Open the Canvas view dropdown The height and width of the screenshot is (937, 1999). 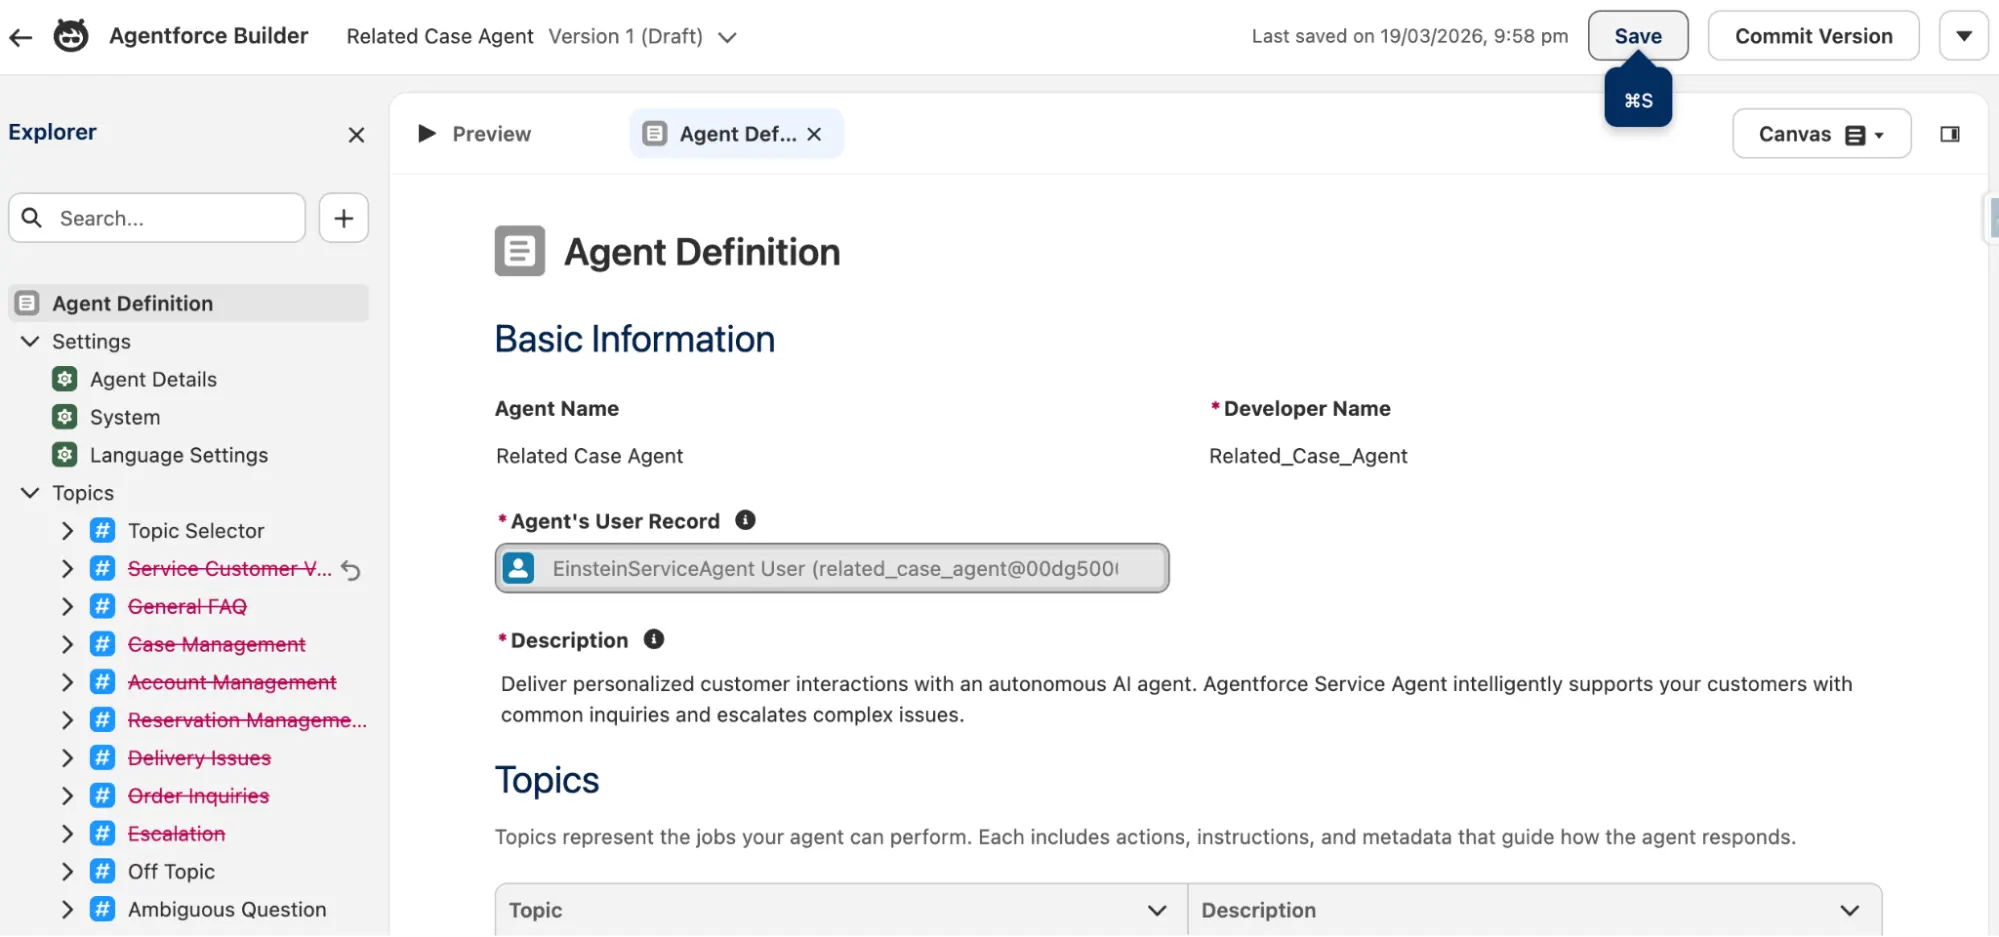click(1821, 134)
